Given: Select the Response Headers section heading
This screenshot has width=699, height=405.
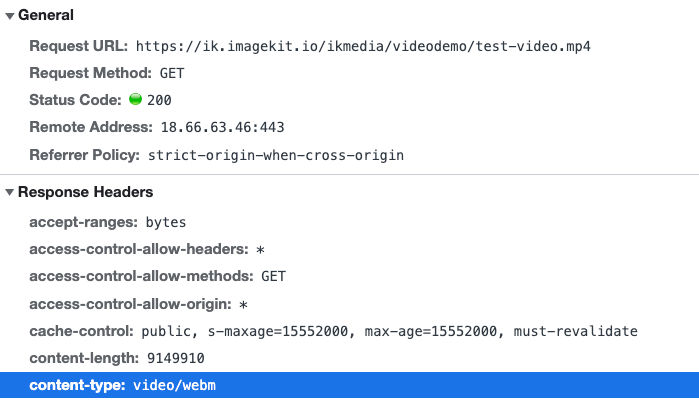Looking at the screenshot, I should pos(86,192).
